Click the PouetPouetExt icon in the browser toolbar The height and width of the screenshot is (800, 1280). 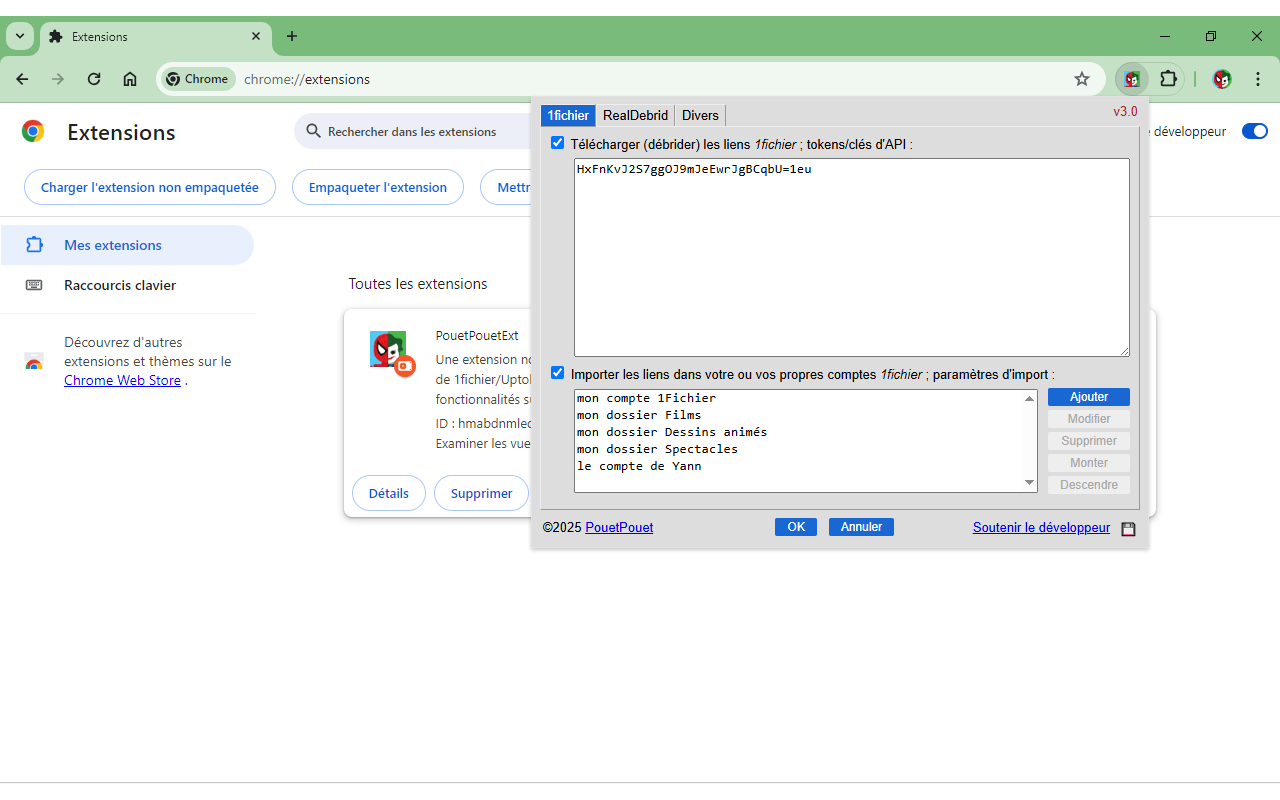1131,79
